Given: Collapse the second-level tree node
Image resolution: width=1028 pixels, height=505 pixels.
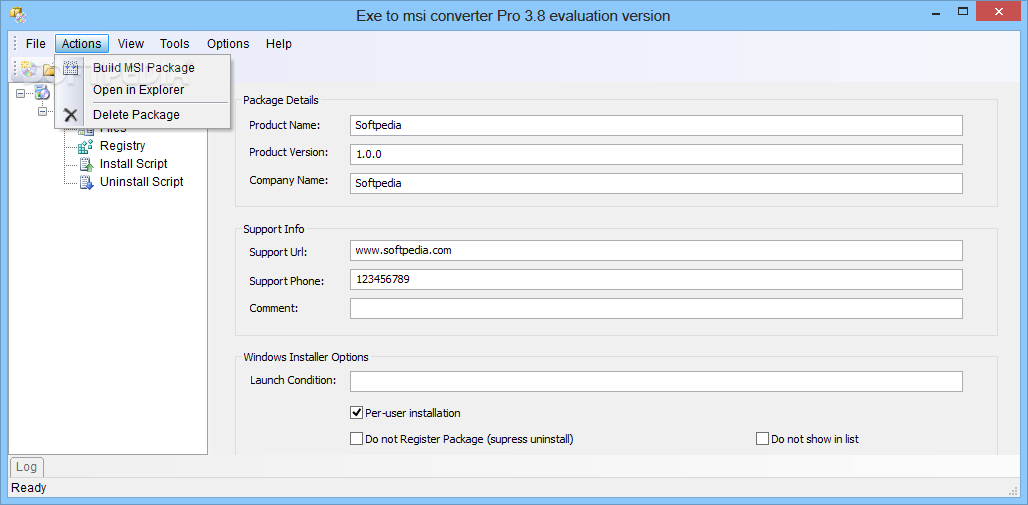Looking at the screenshot, I should (42, 111).
